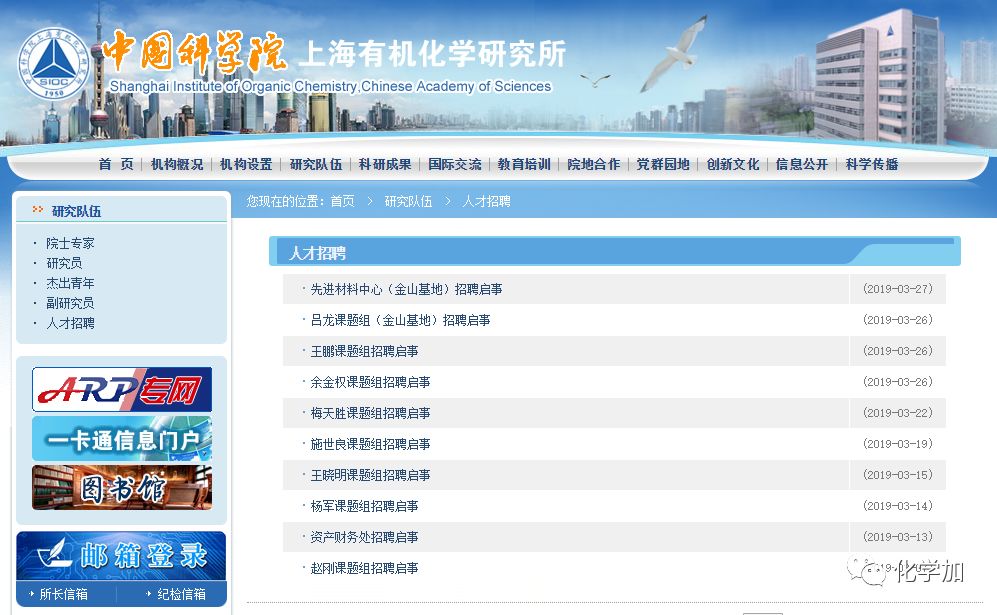
Task: View 梅天胜课题组招聘启事 announcement
Action: [x=370, y=413]
